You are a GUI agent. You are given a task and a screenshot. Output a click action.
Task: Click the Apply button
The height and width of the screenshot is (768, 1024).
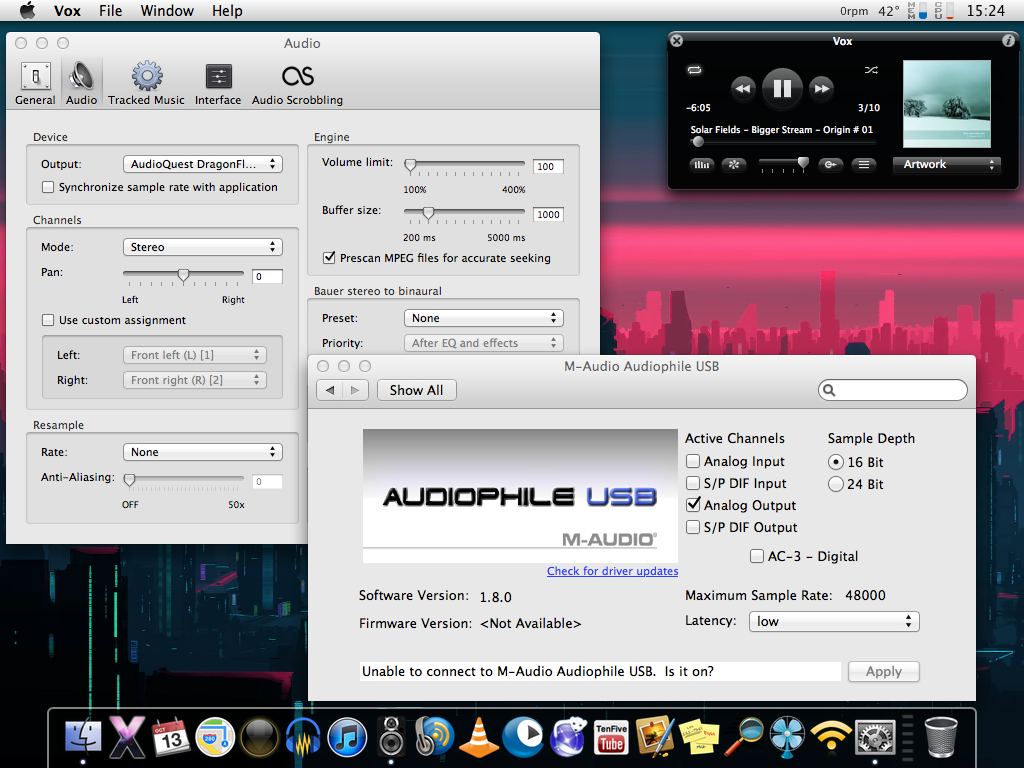coord(884,671)
